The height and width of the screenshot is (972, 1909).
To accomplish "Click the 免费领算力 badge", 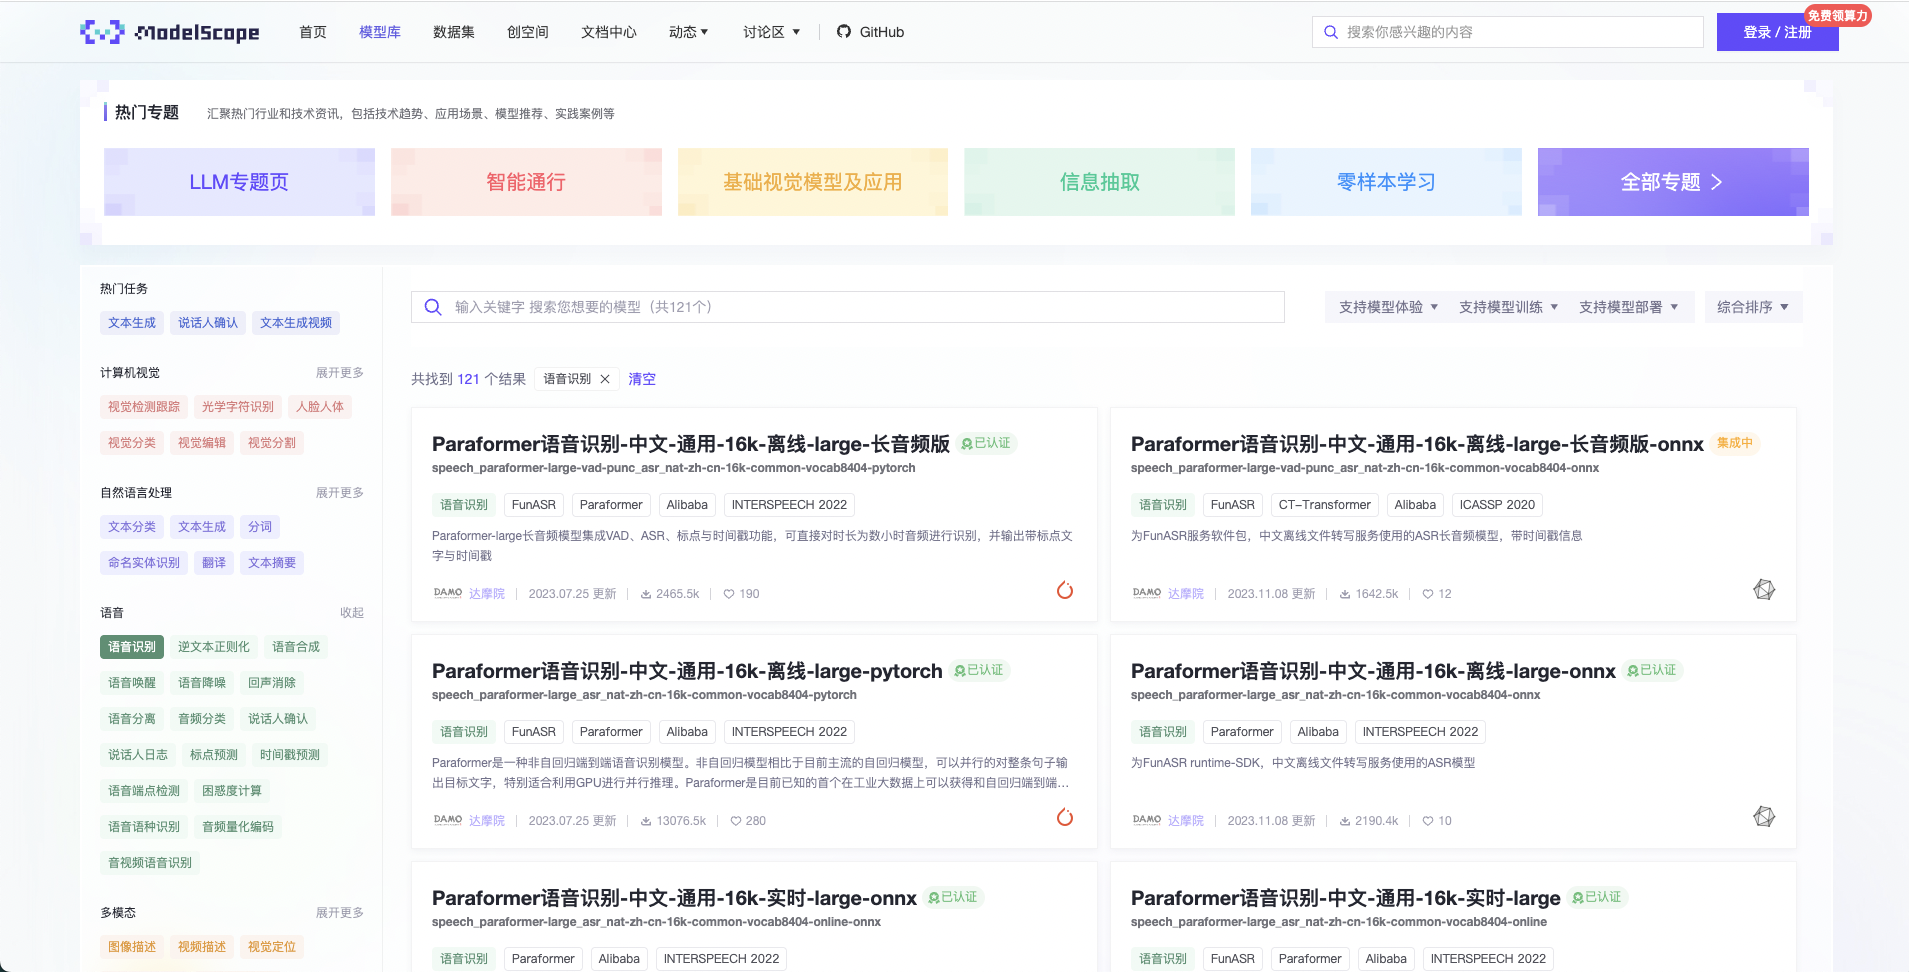I will [1837, 15].
